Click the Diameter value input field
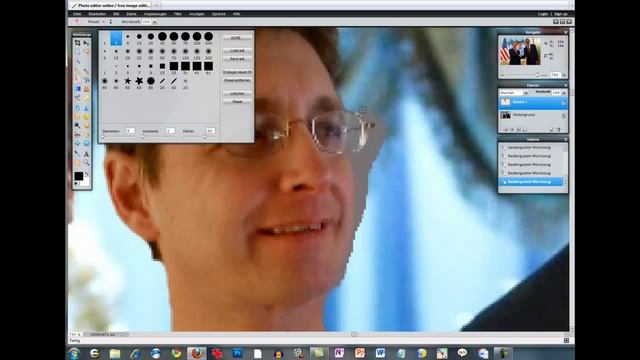The height and width of the screenshot is (360, 640). [x=130, y=131]
